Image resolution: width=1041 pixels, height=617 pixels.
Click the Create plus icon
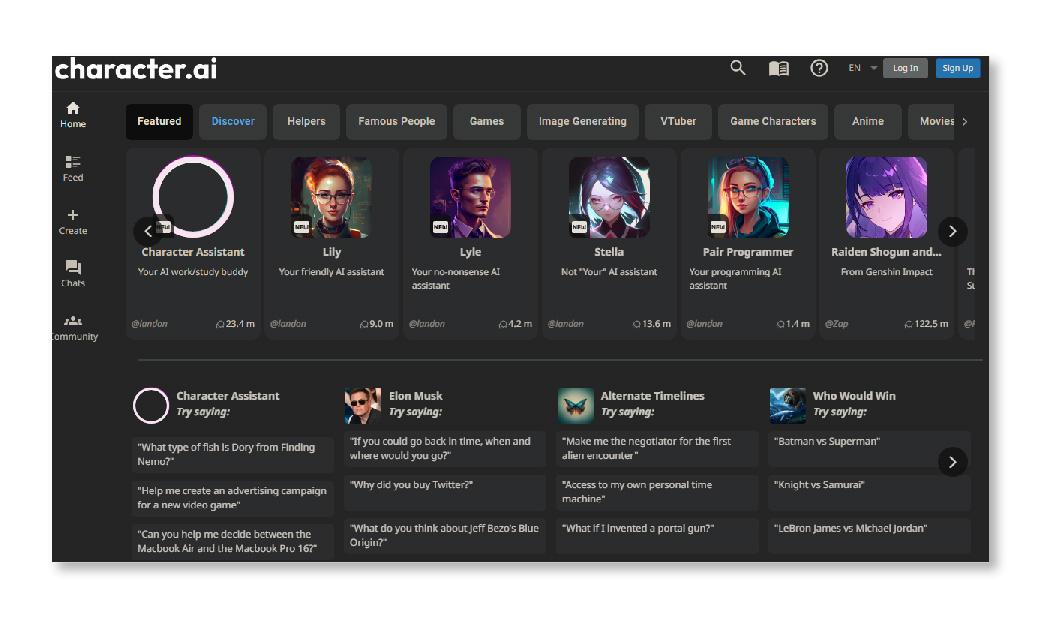click(x=73, y=221)
